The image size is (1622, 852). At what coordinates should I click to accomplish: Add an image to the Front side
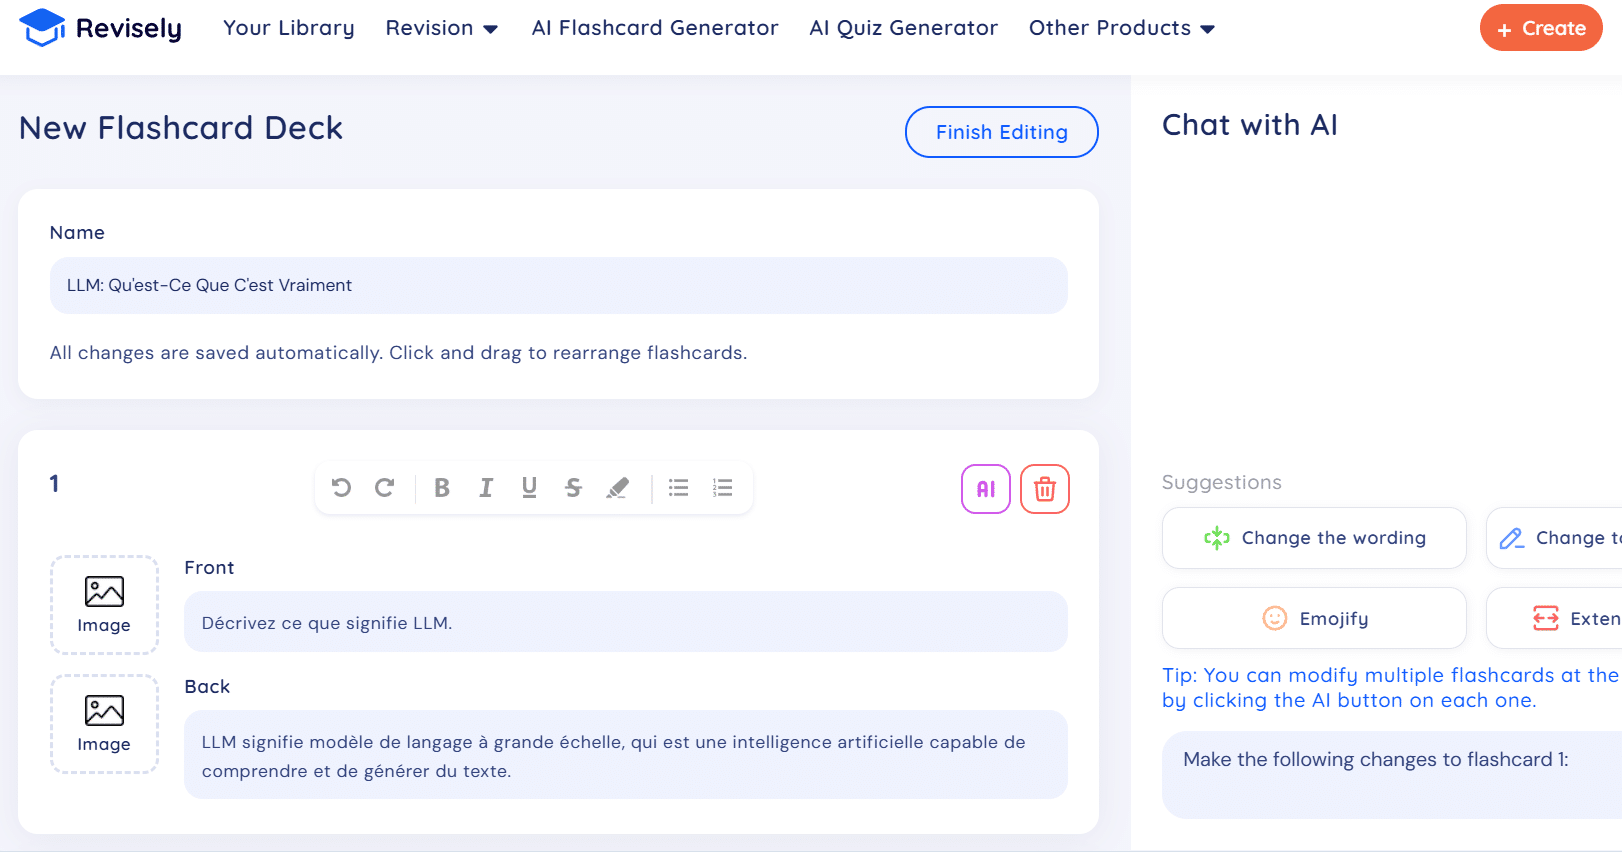click(x=104, y=604)
